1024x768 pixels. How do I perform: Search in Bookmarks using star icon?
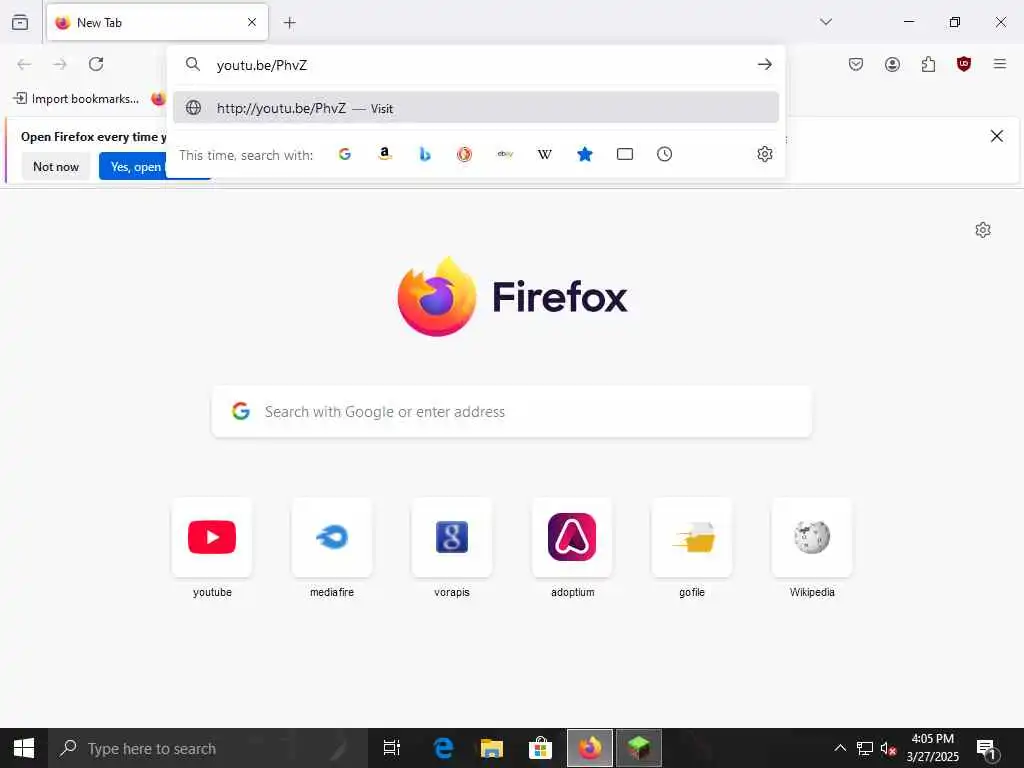click(x=584, y=154)
